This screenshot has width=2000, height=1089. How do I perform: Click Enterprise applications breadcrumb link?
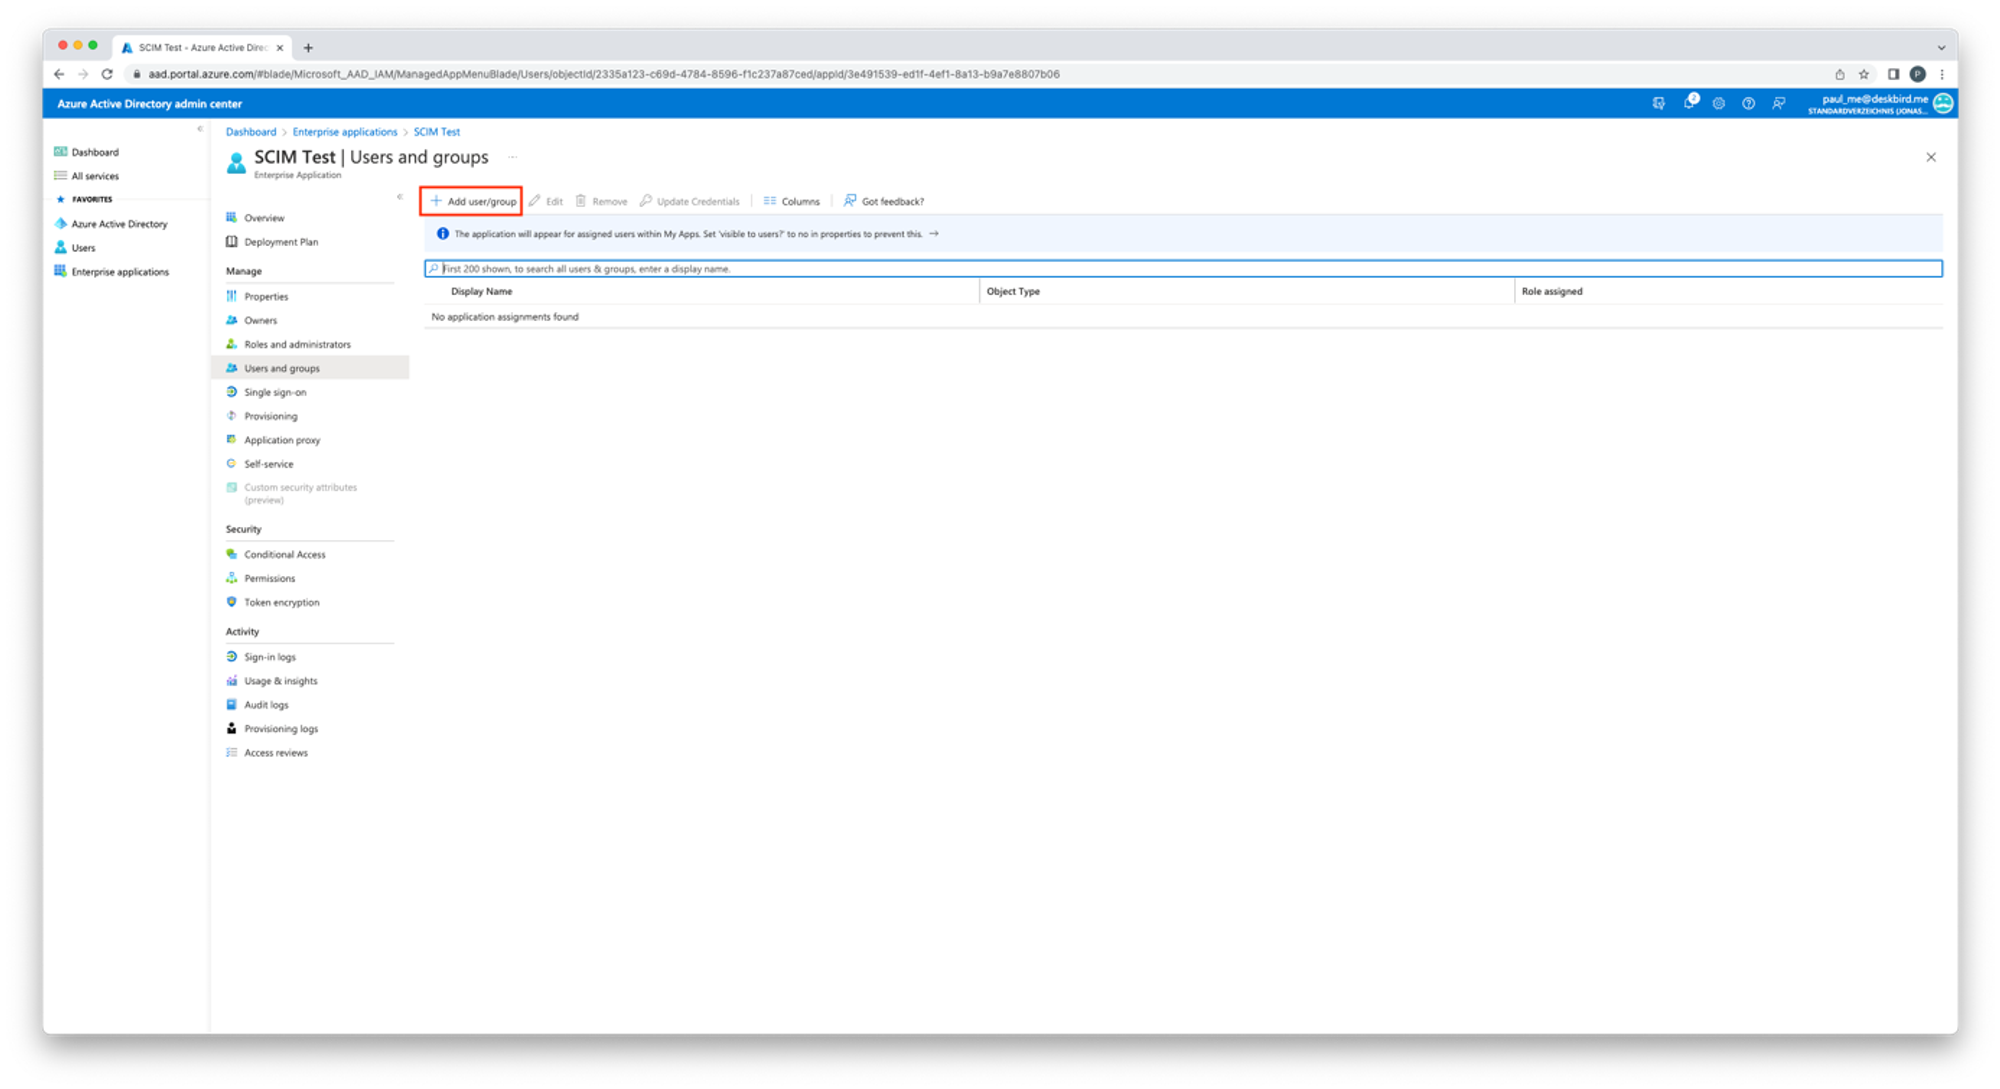(x=344, y=132)
